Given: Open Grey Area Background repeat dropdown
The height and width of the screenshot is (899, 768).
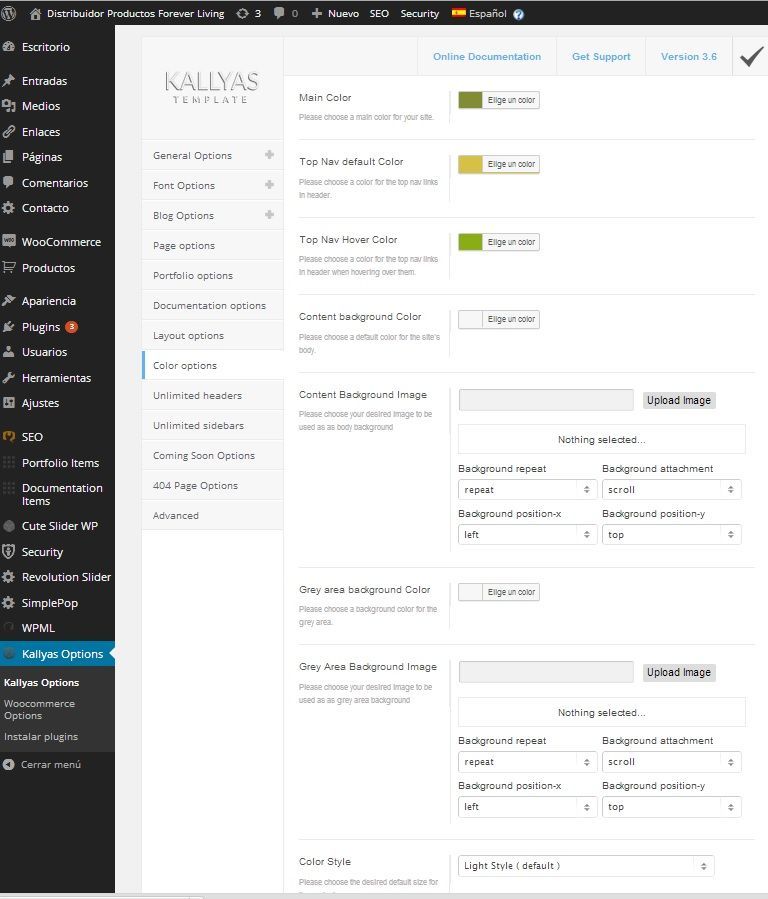Looking at the screenshot, I should pyautogui.click(x=527, y=762).
